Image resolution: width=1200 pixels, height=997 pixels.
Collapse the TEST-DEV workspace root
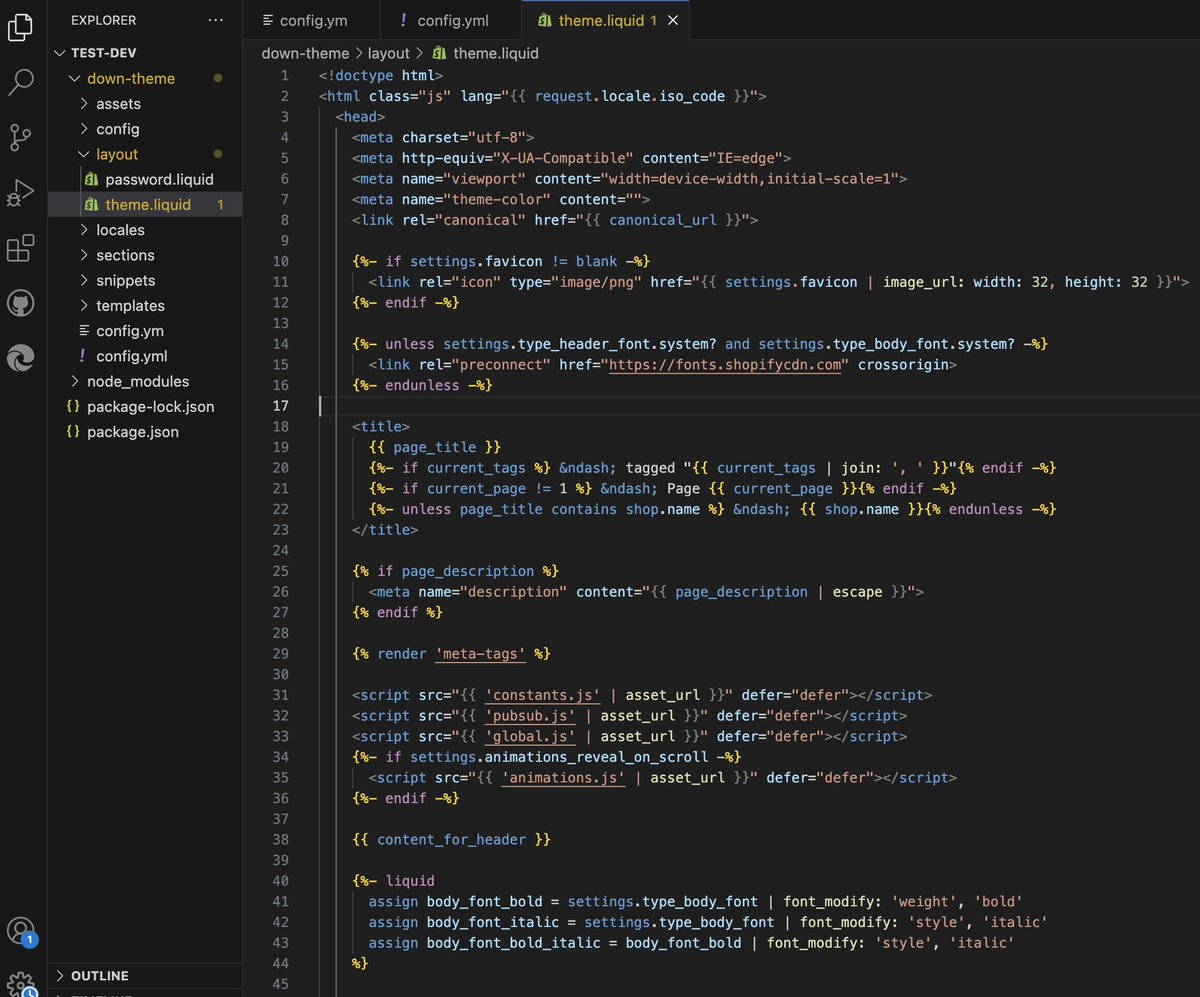point(61,53)
